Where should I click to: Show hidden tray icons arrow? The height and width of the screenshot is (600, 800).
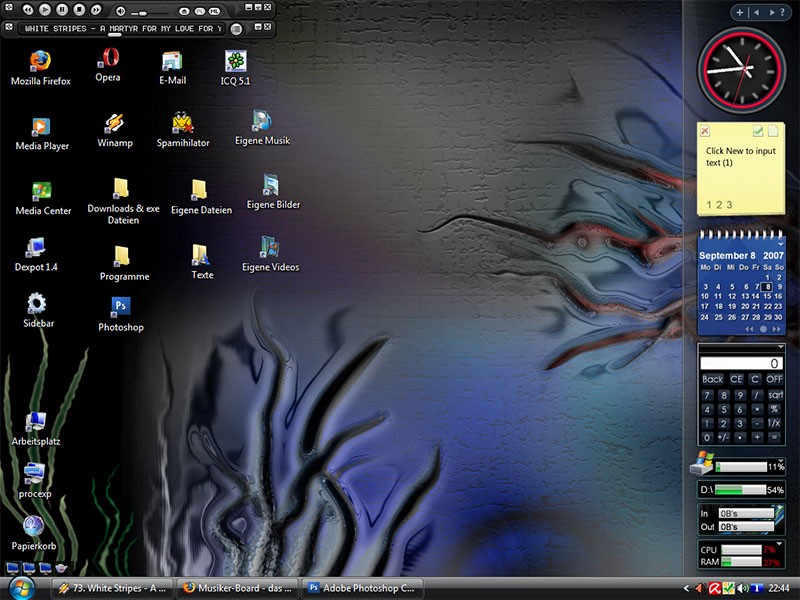(x=686, y=588)
